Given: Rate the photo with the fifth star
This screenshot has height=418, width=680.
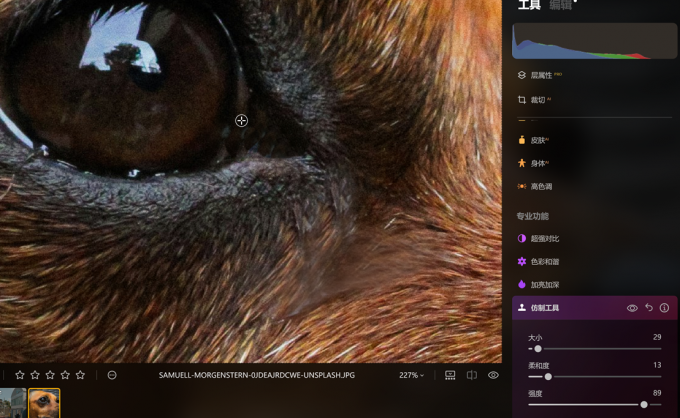Looking at the screenshot, I should tap(80, 375).
